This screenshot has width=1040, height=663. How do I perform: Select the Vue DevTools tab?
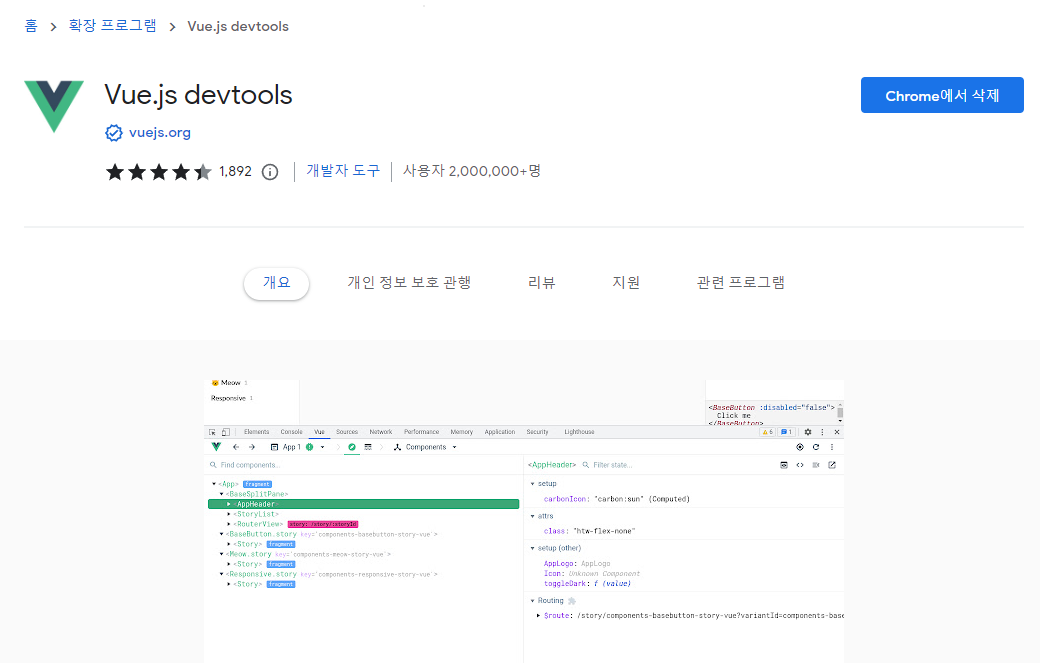(319, 432)
